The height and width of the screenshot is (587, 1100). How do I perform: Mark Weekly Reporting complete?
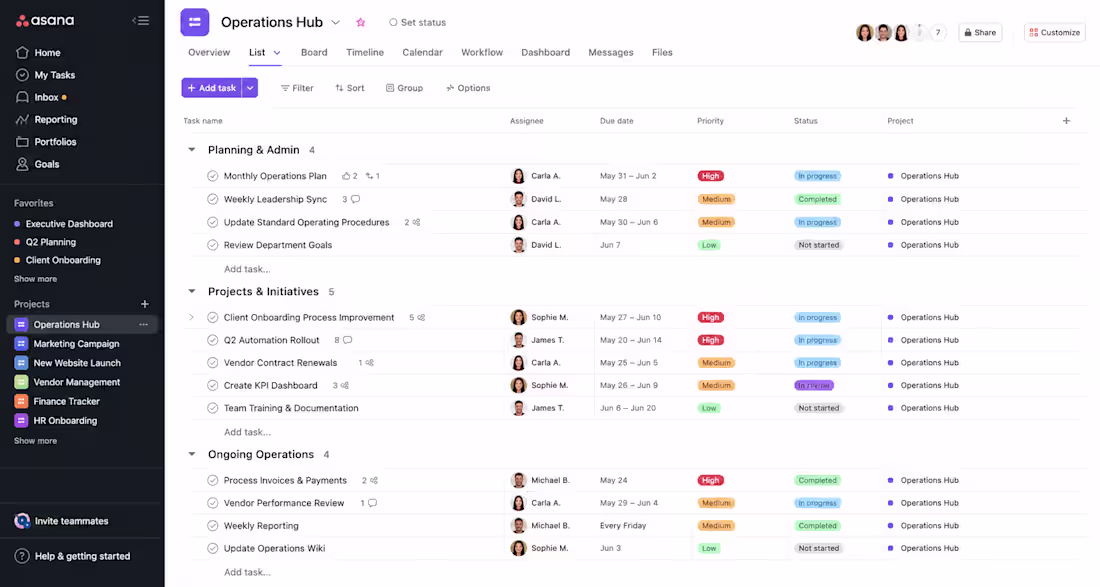tap(213, 525)
